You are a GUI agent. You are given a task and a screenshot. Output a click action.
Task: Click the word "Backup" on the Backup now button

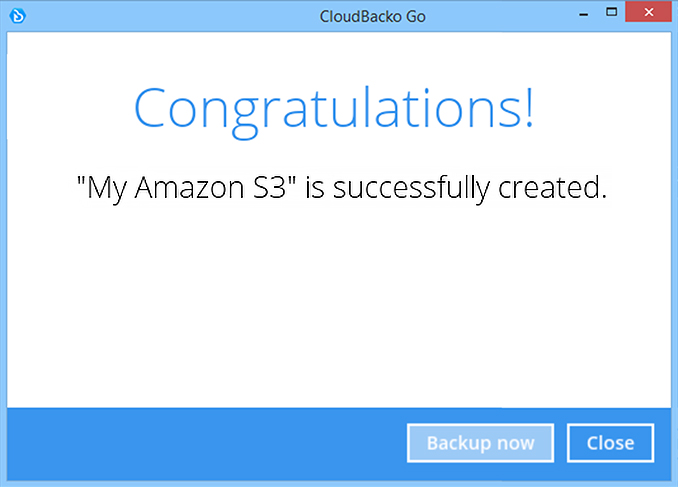(459, 443)
